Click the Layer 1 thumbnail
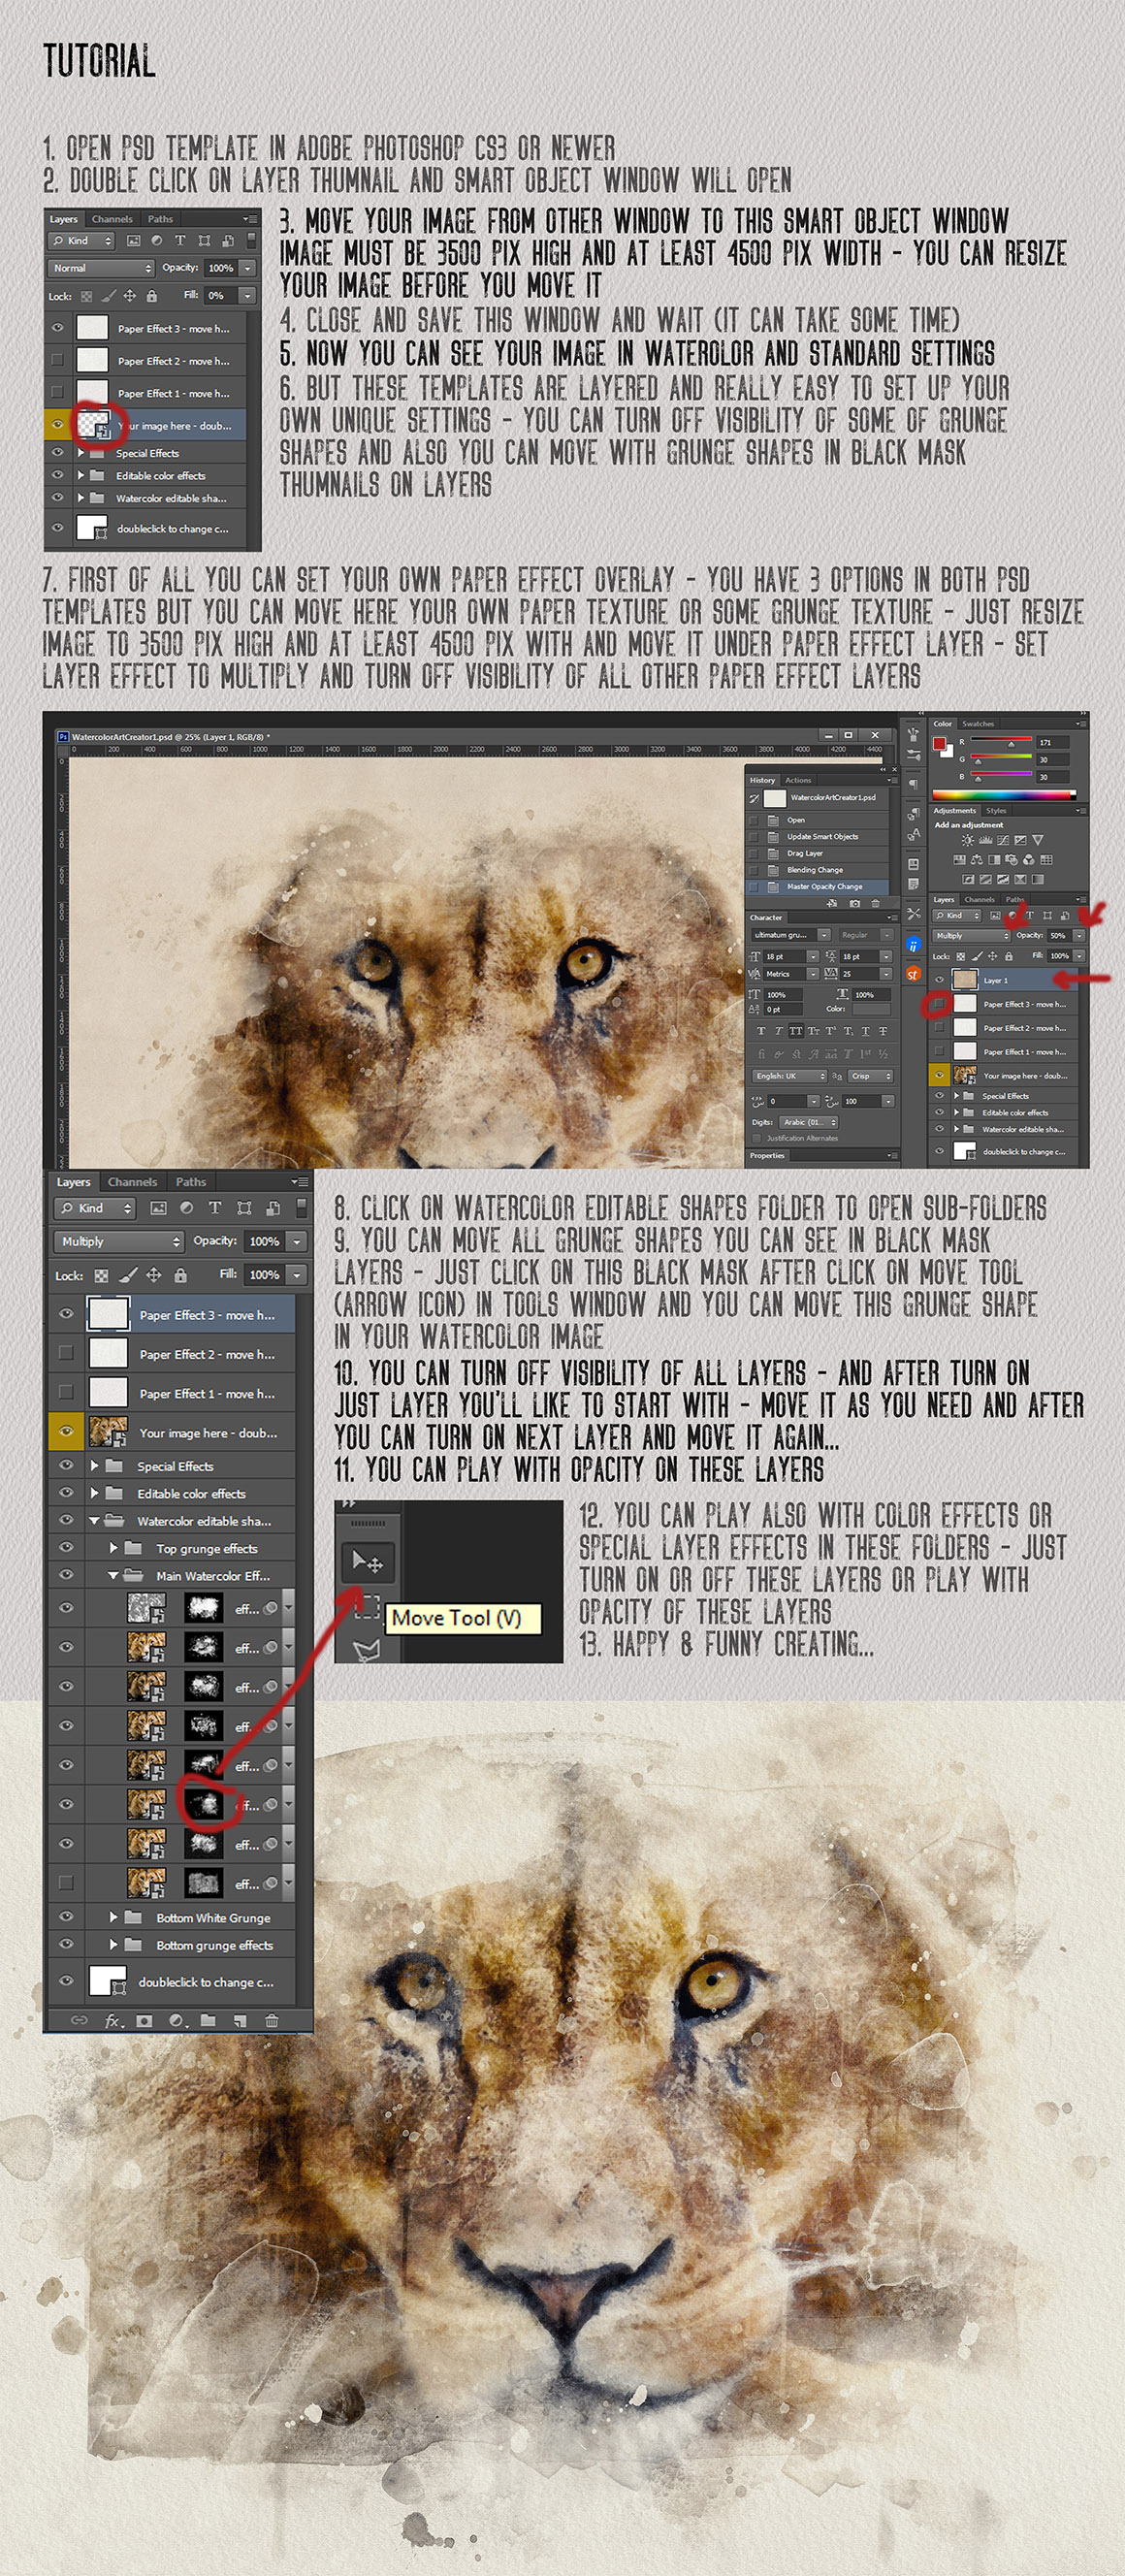1125x2576 pixels. [965, 980]
